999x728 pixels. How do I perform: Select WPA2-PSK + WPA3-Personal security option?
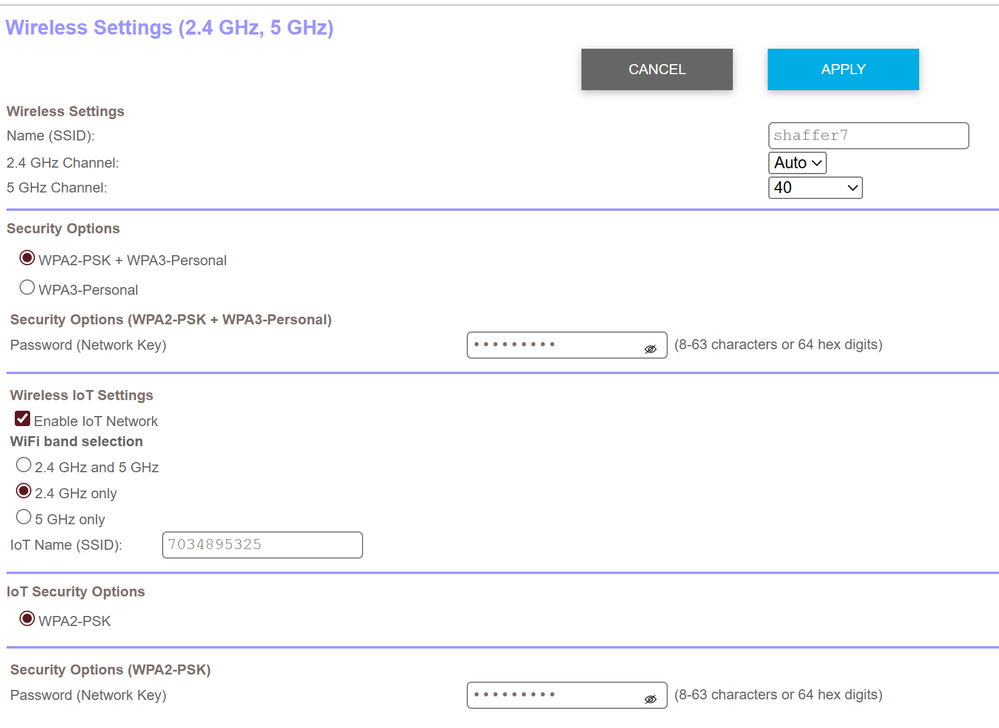[x=28, y=259]
